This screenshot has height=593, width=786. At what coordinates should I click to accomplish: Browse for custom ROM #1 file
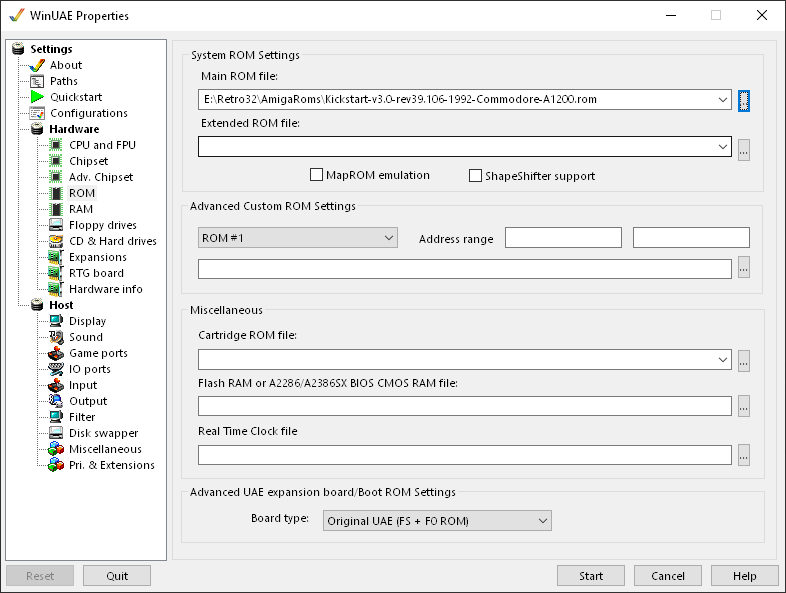pos(744,267)
